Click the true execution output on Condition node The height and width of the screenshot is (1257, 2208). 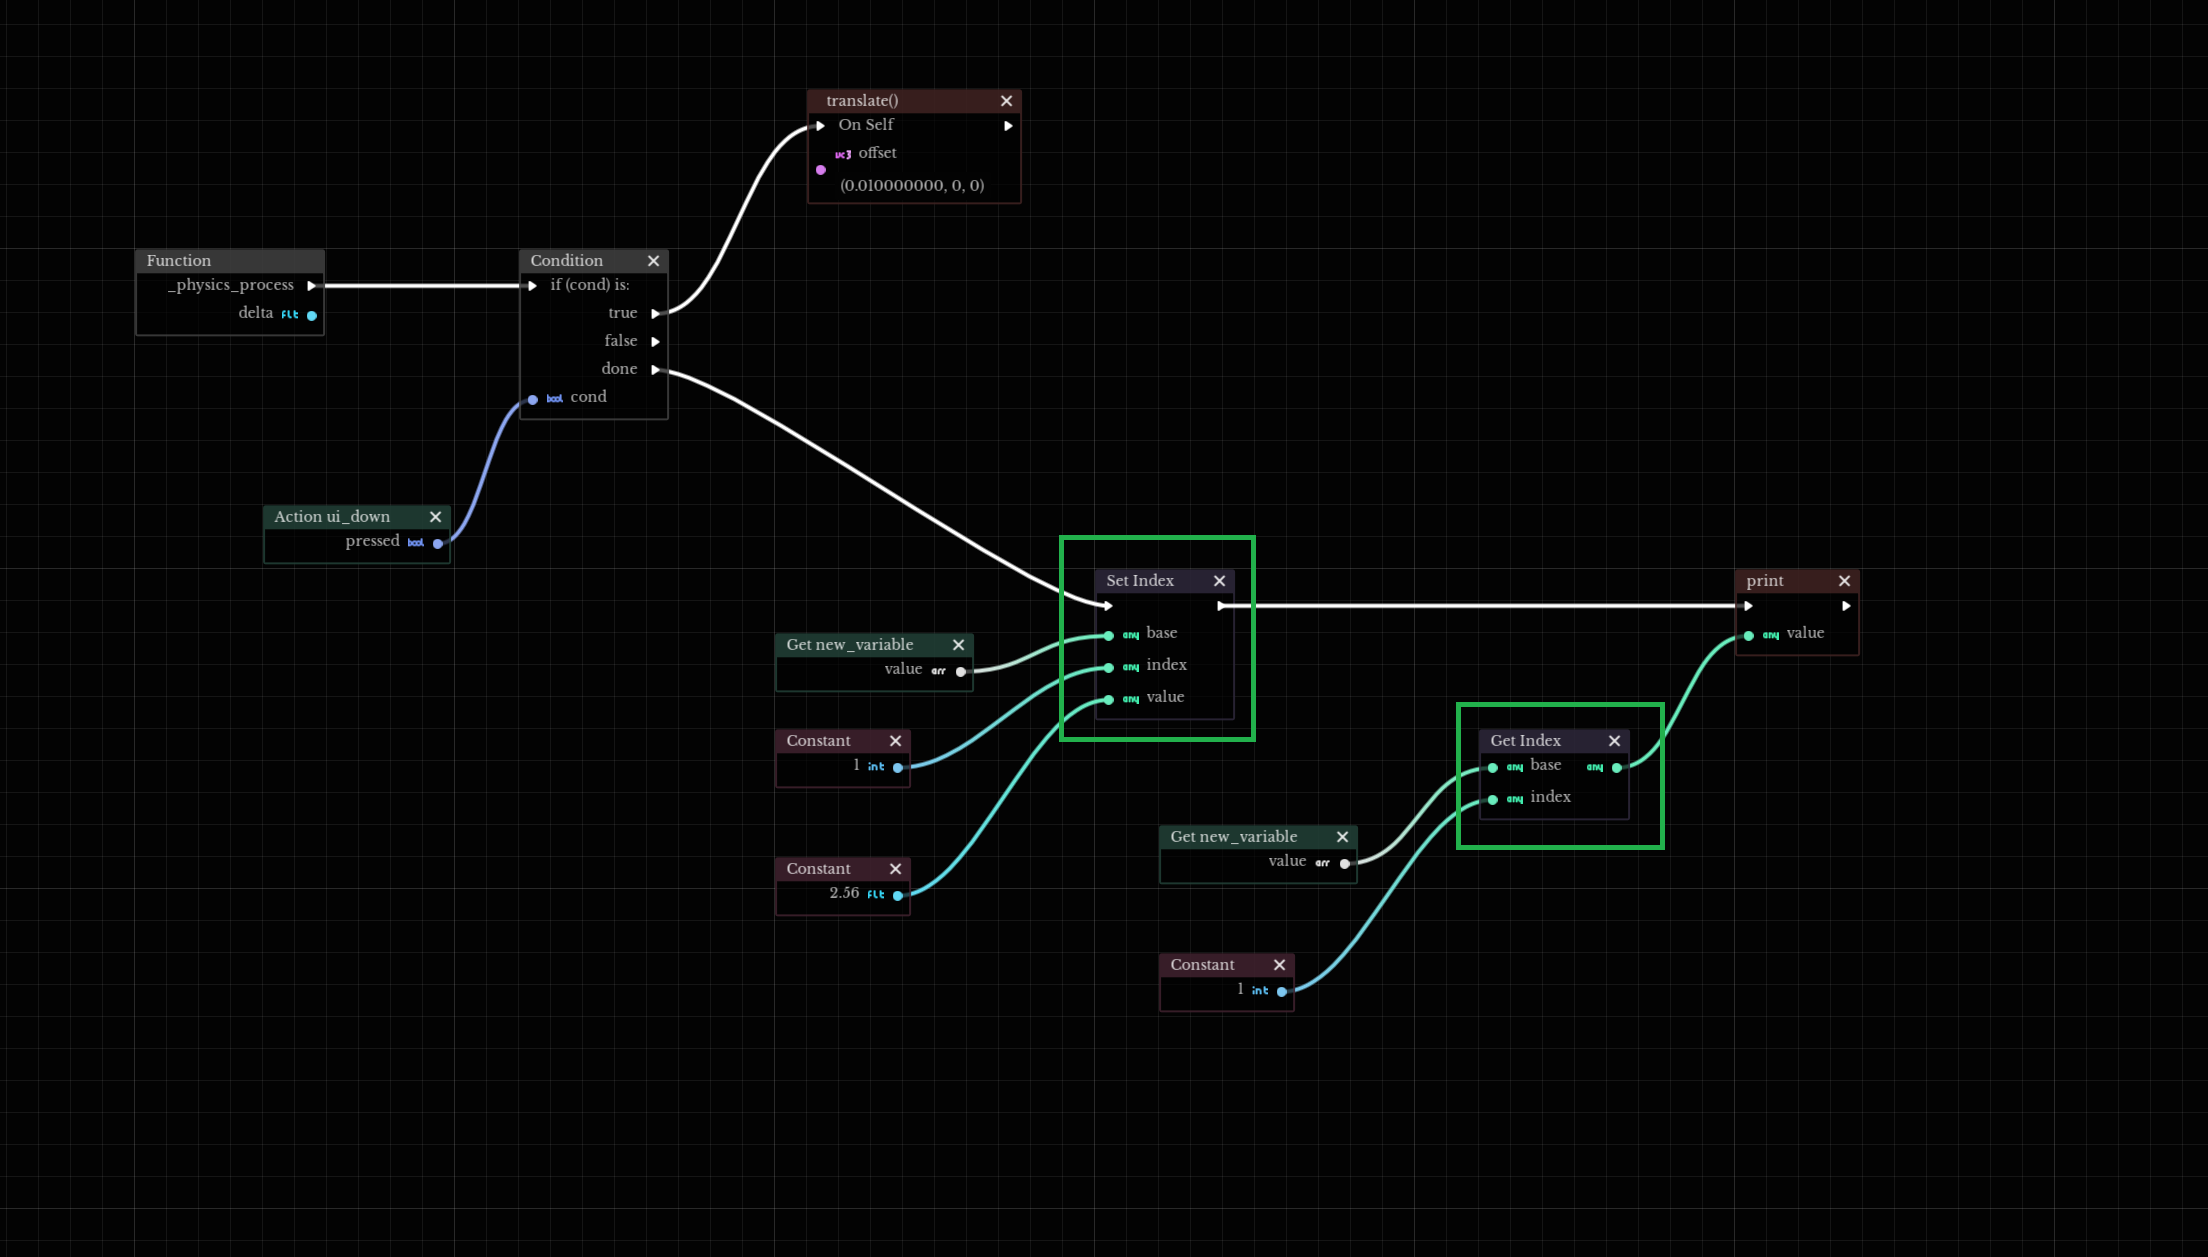[657, 313]
